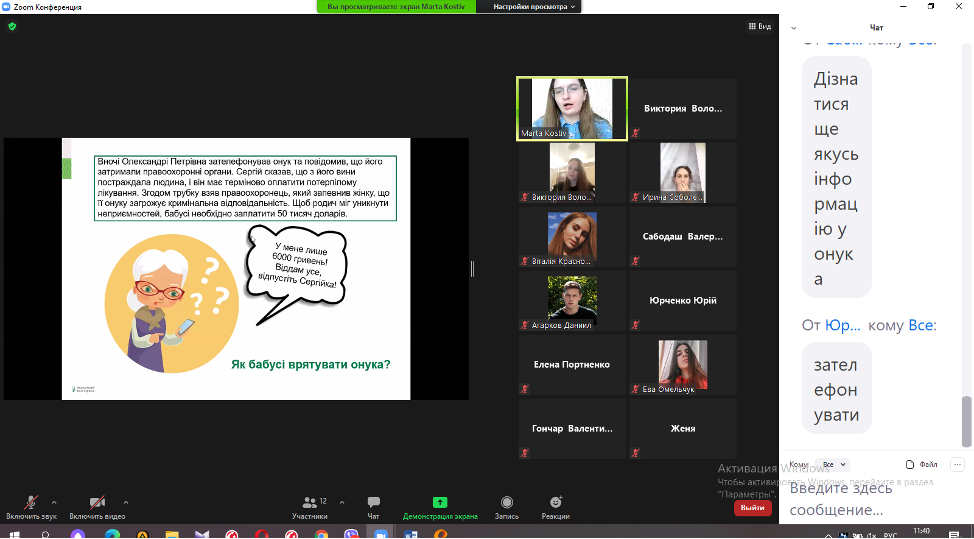
Task: Expand audio options arrow beside microphone
Action: click(x=54, y=501)
